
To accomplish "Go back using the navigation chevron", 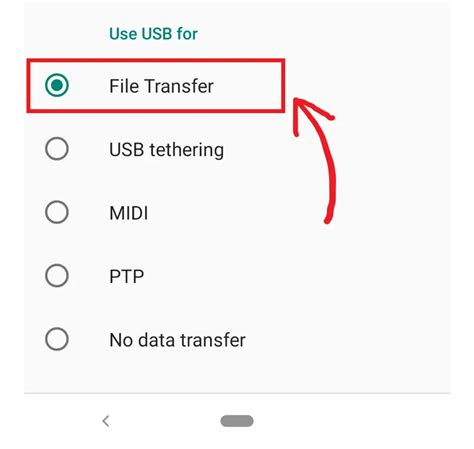I will point(106,421).
